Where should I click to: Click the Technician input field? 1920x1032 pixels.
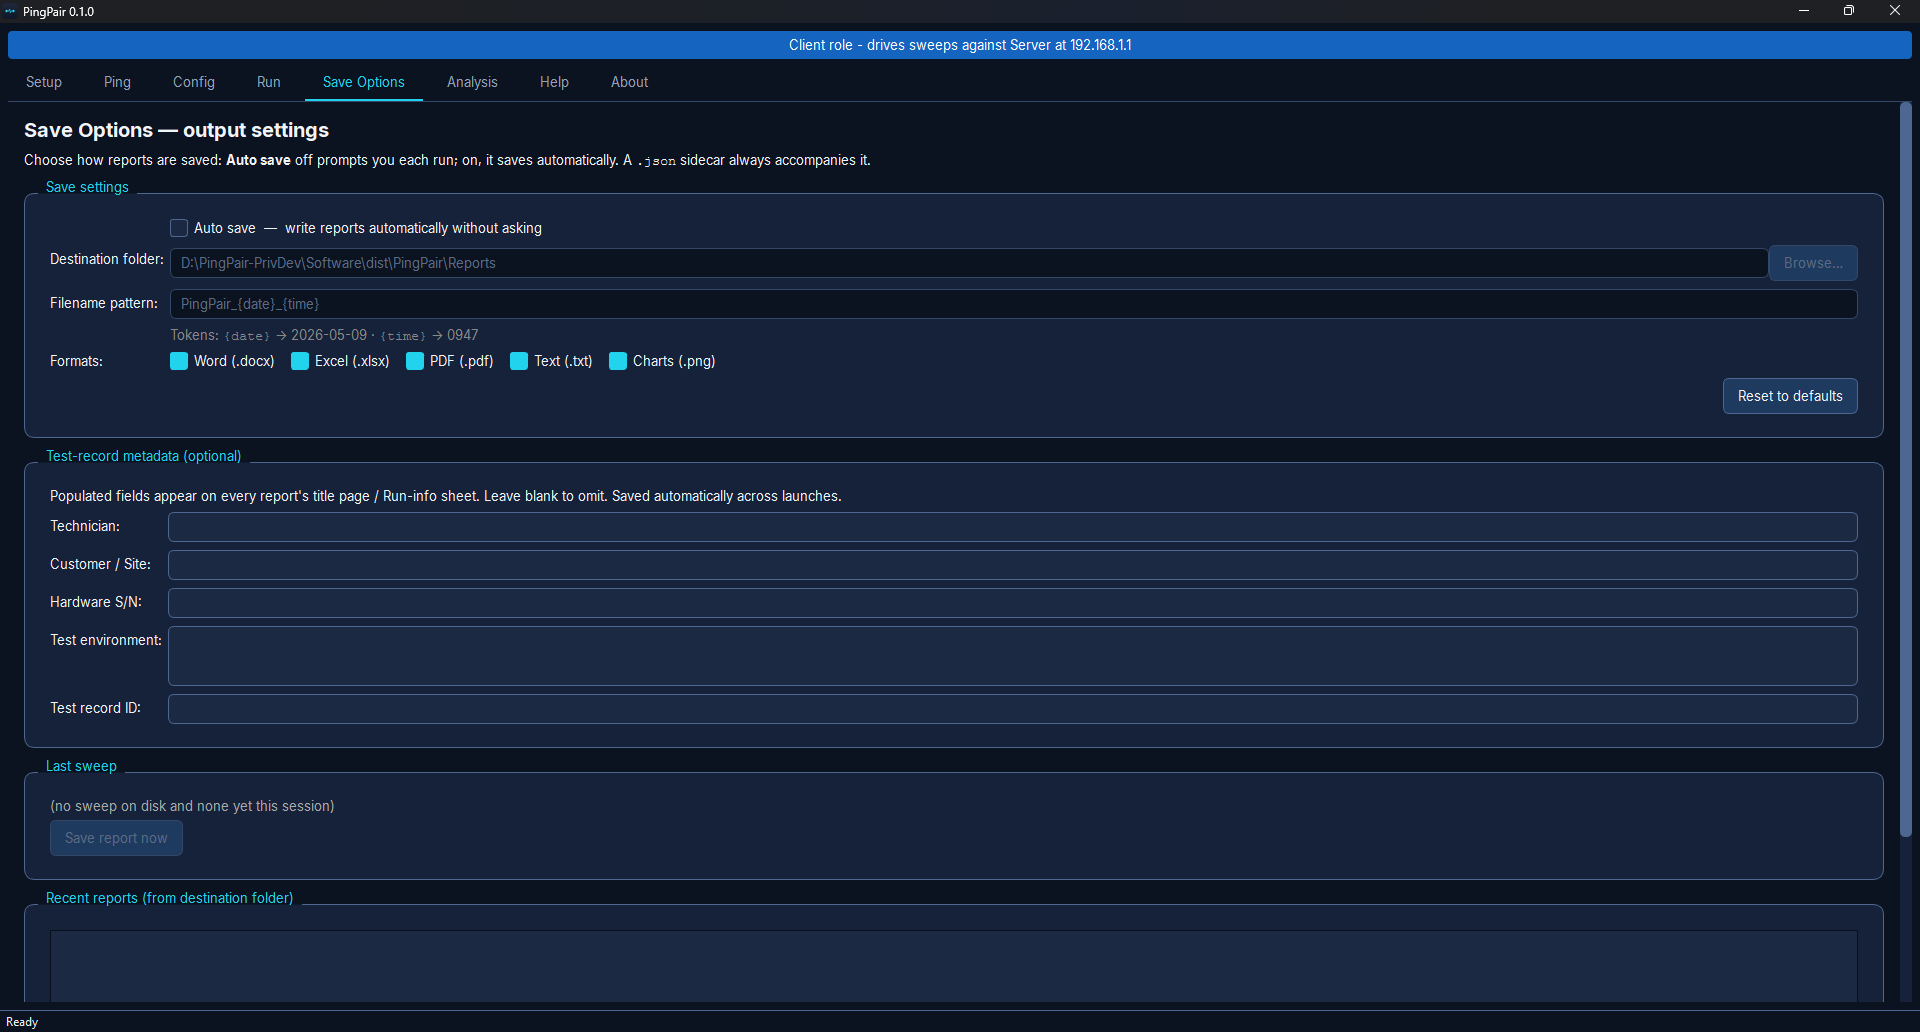(x=1013, y=527)
